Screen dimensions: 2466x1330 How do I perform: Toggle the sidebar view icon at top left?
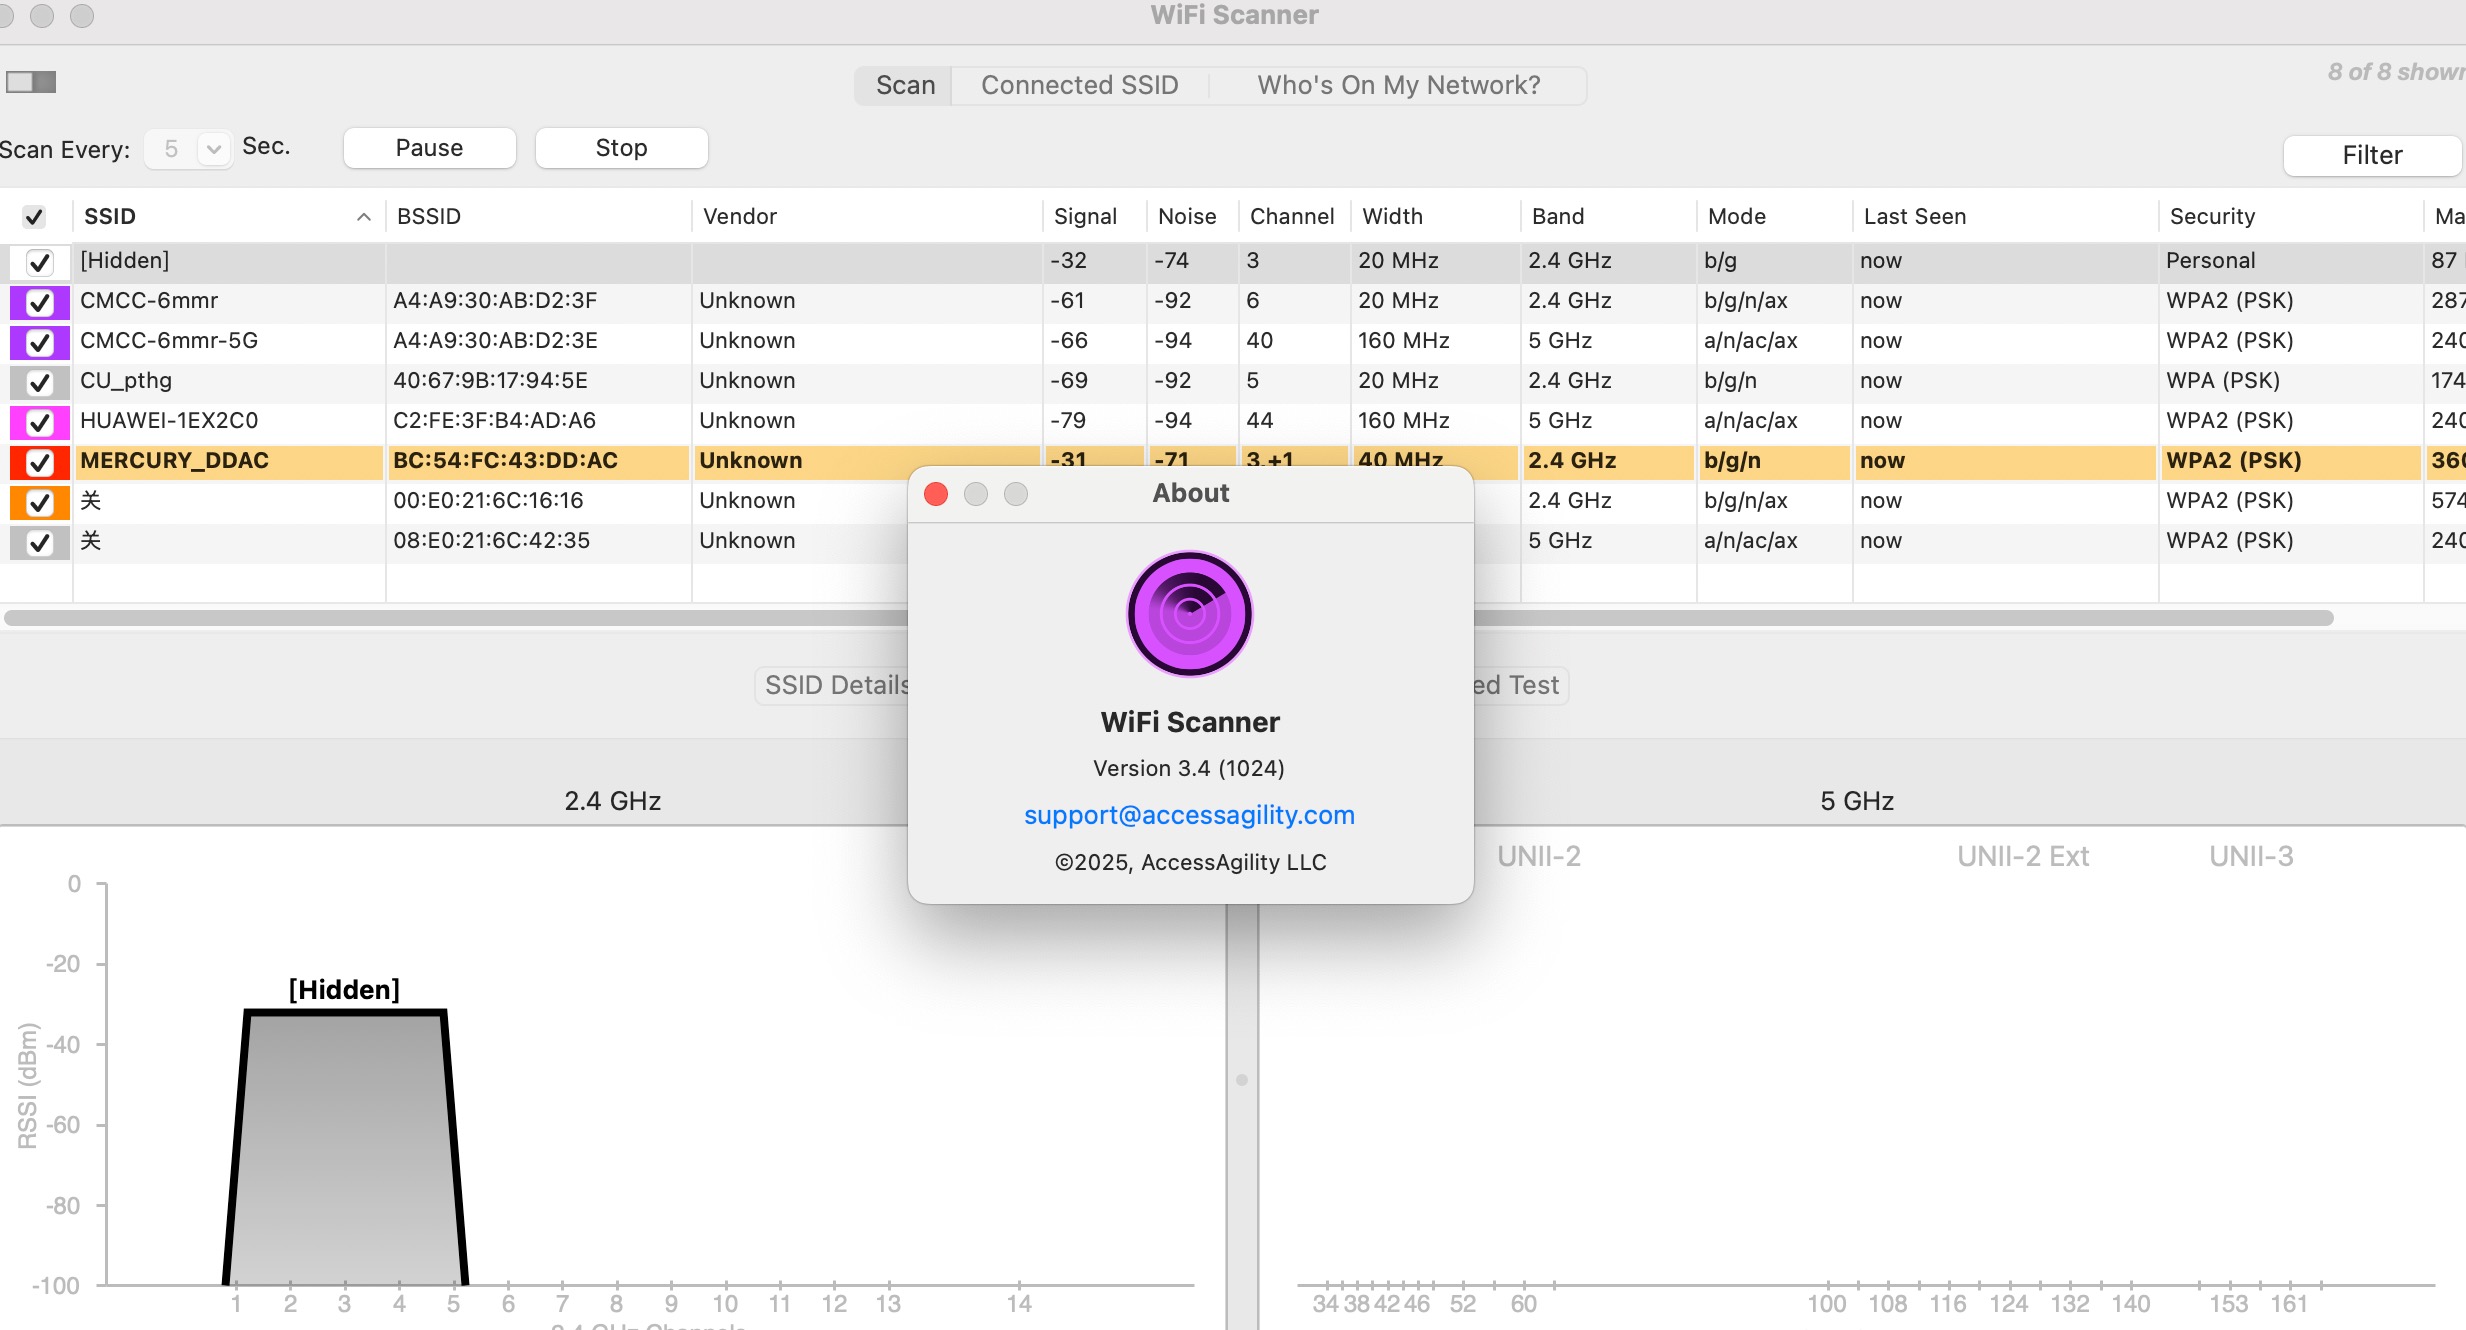(31, 82)
